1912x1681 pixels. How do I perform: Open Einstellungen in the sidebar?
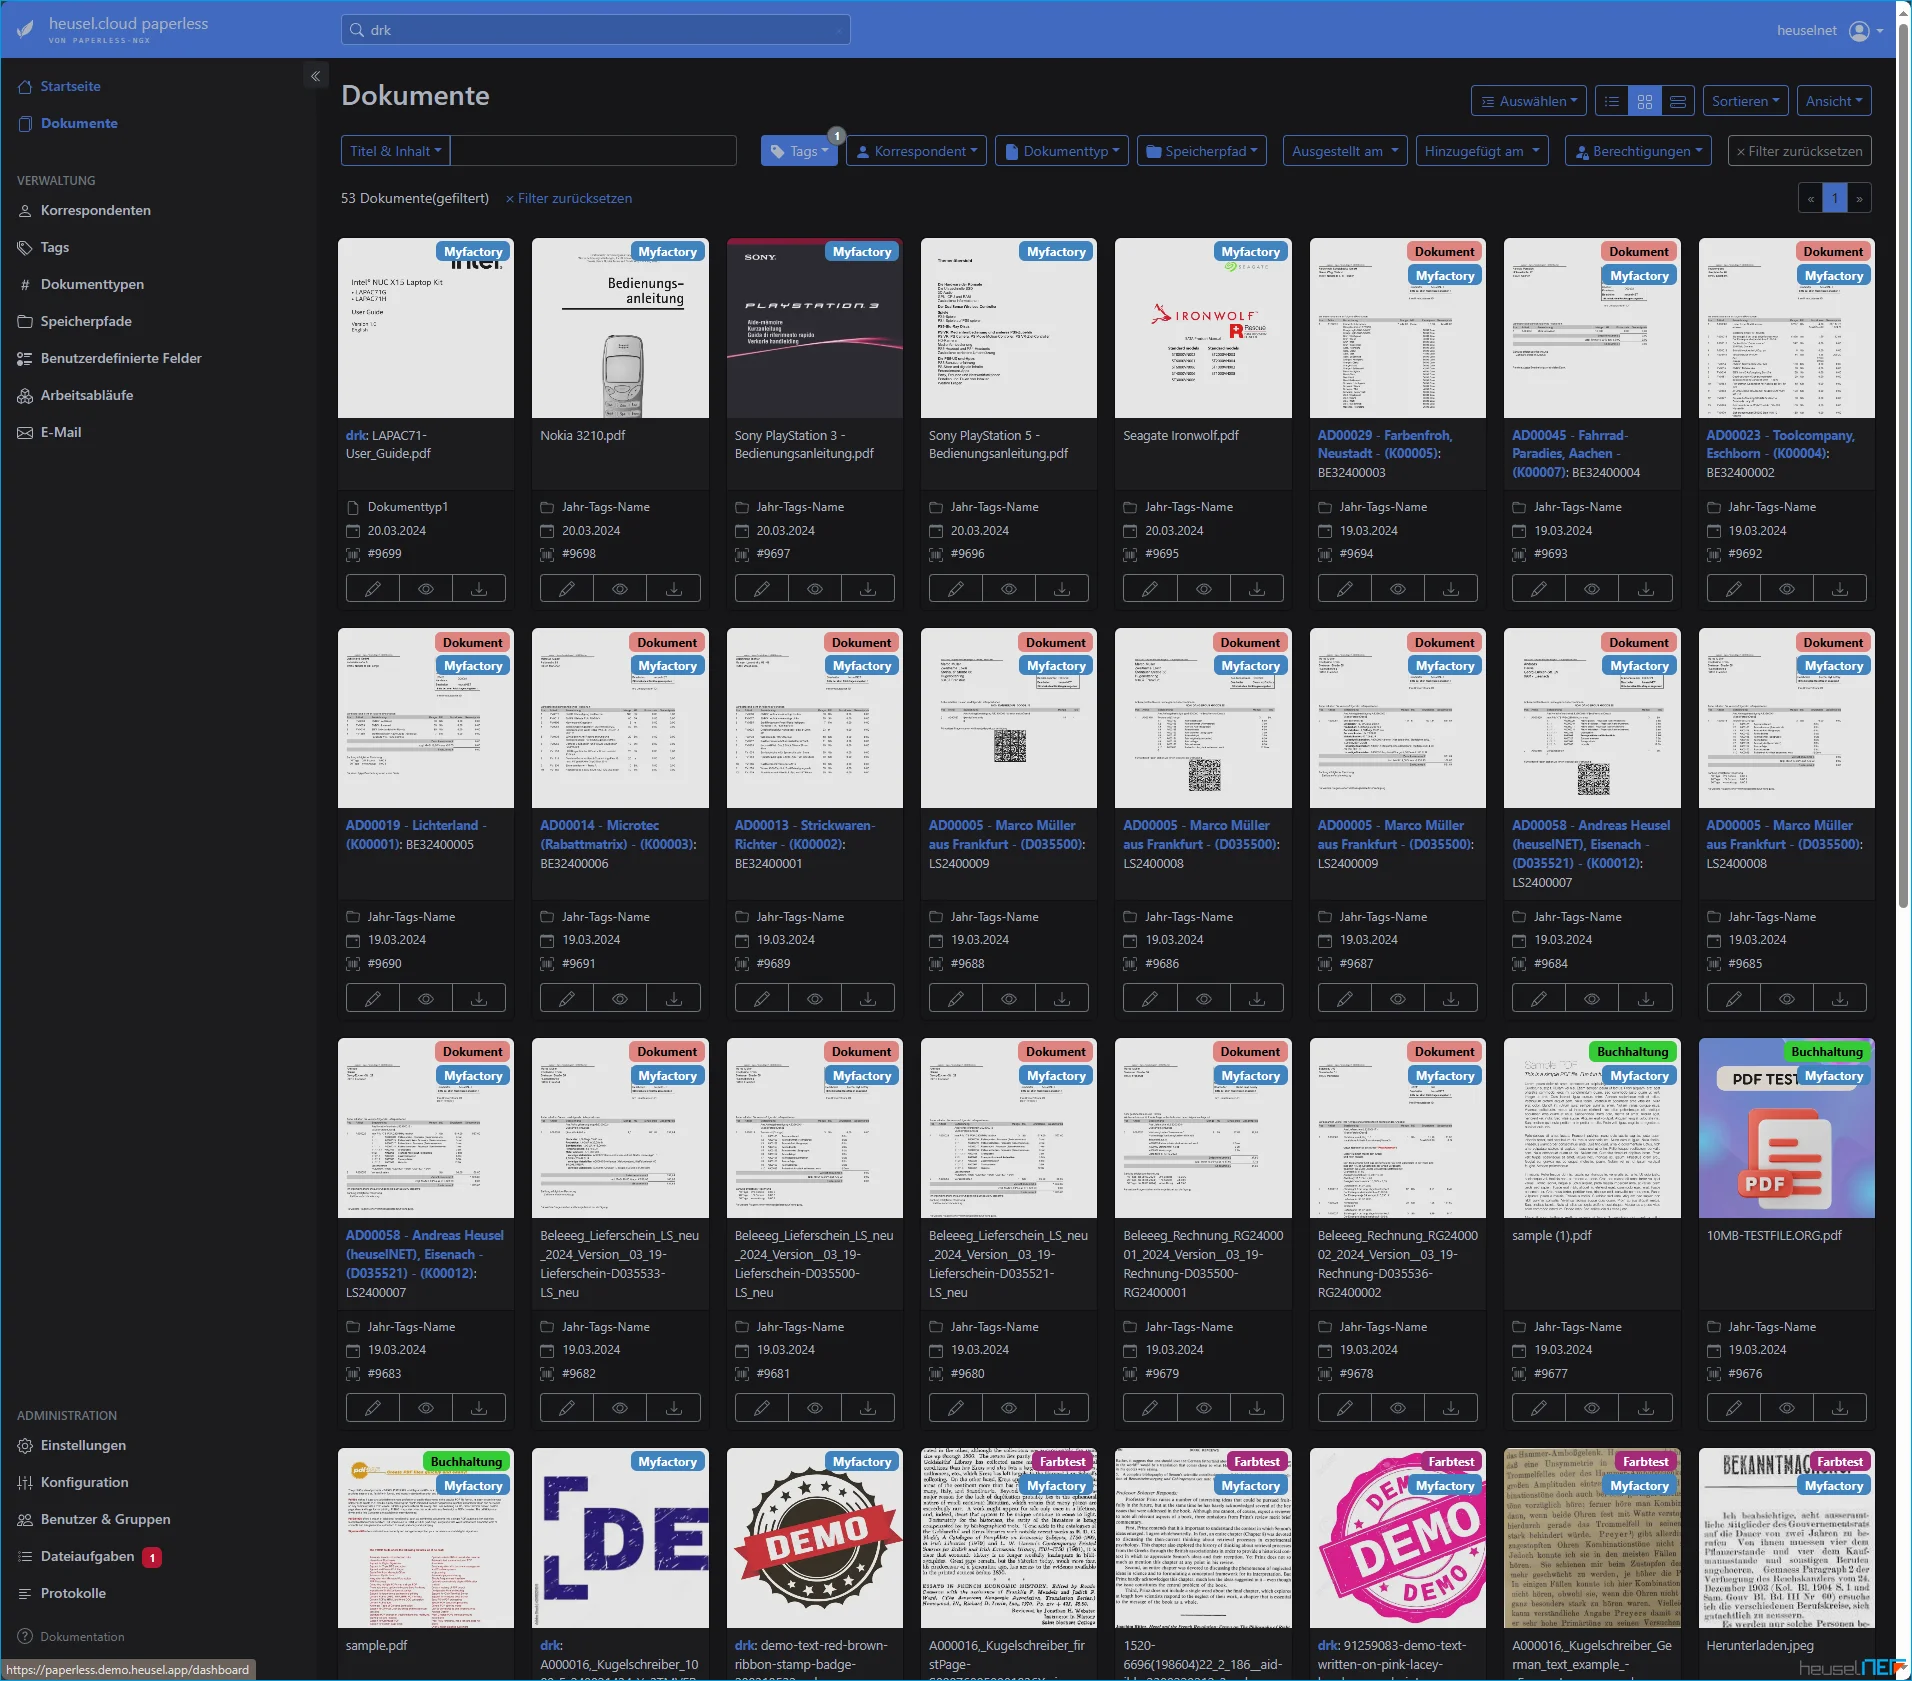[83, 1445]
